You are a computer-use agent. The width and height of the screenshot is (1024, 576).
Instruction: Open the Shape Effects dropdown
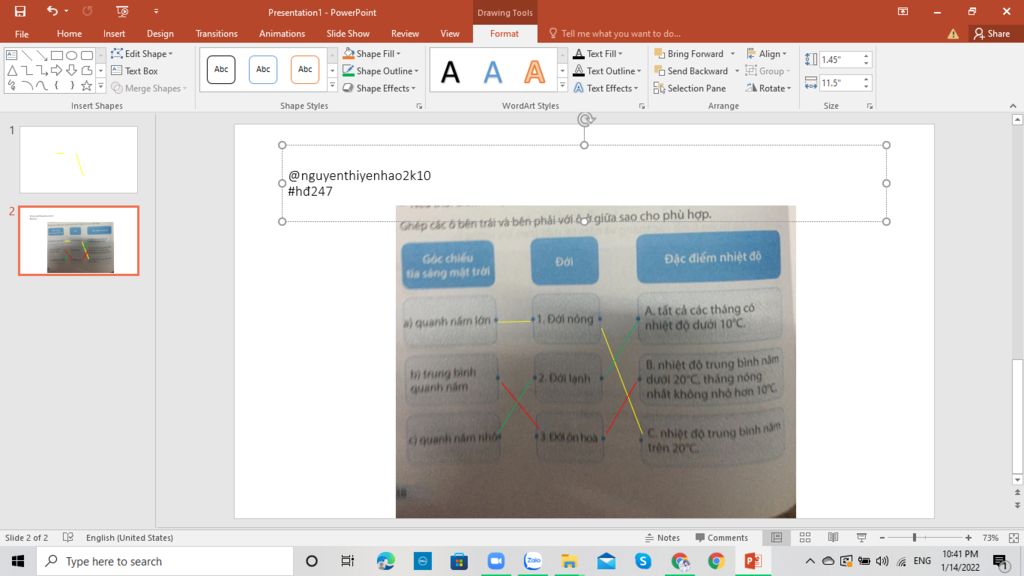[379, 88]
